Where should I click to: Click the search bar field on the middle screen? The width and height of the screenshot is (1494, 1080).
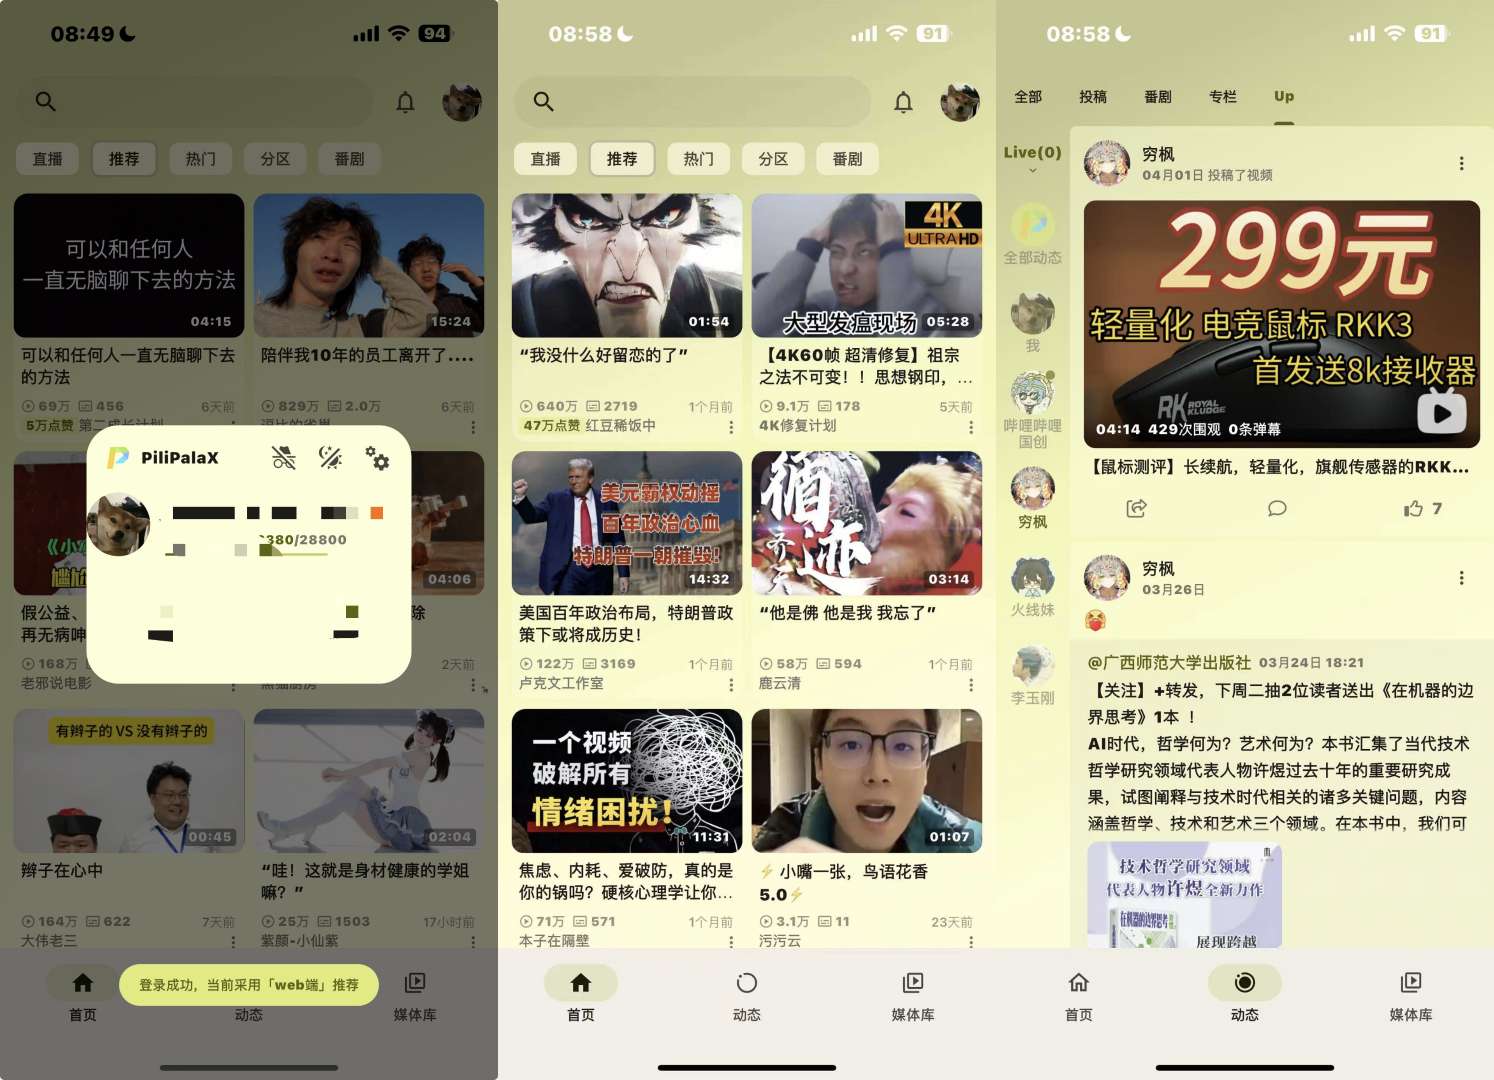(x=692, y=102)
